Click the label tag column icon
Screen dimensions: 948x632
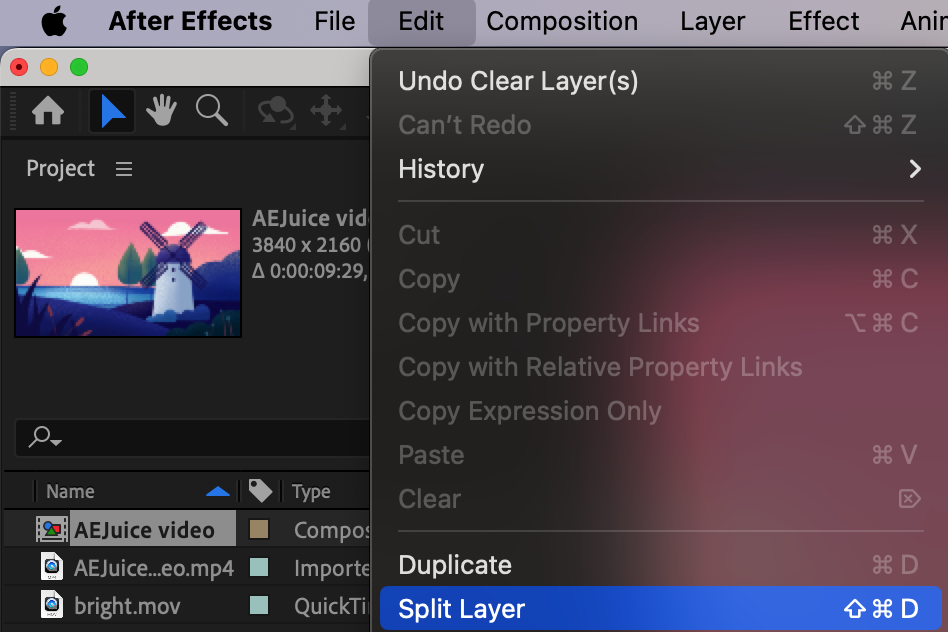click(260, 491)
